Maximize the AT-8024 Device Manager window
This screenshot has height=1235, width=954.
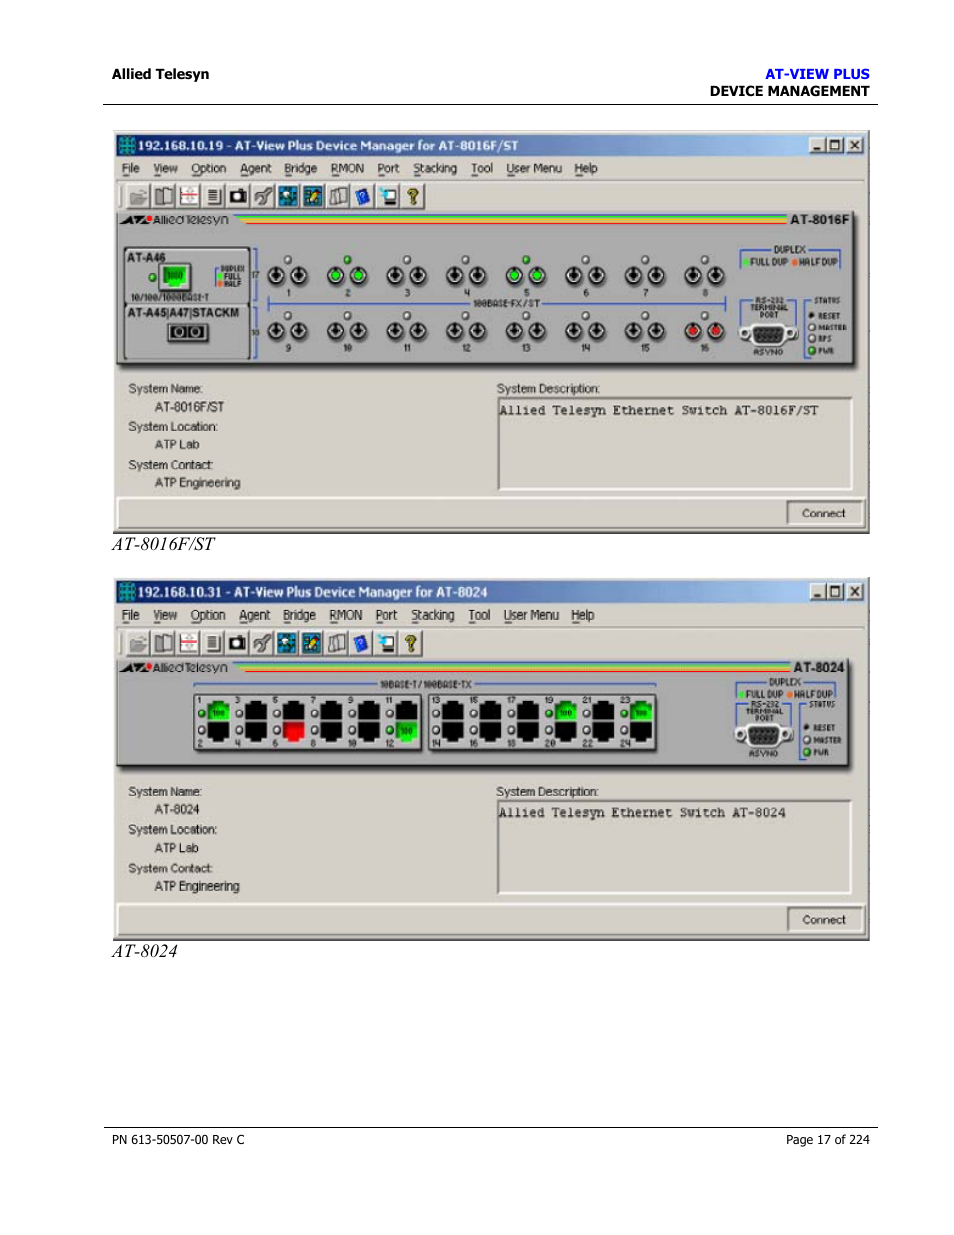point(835,591)
